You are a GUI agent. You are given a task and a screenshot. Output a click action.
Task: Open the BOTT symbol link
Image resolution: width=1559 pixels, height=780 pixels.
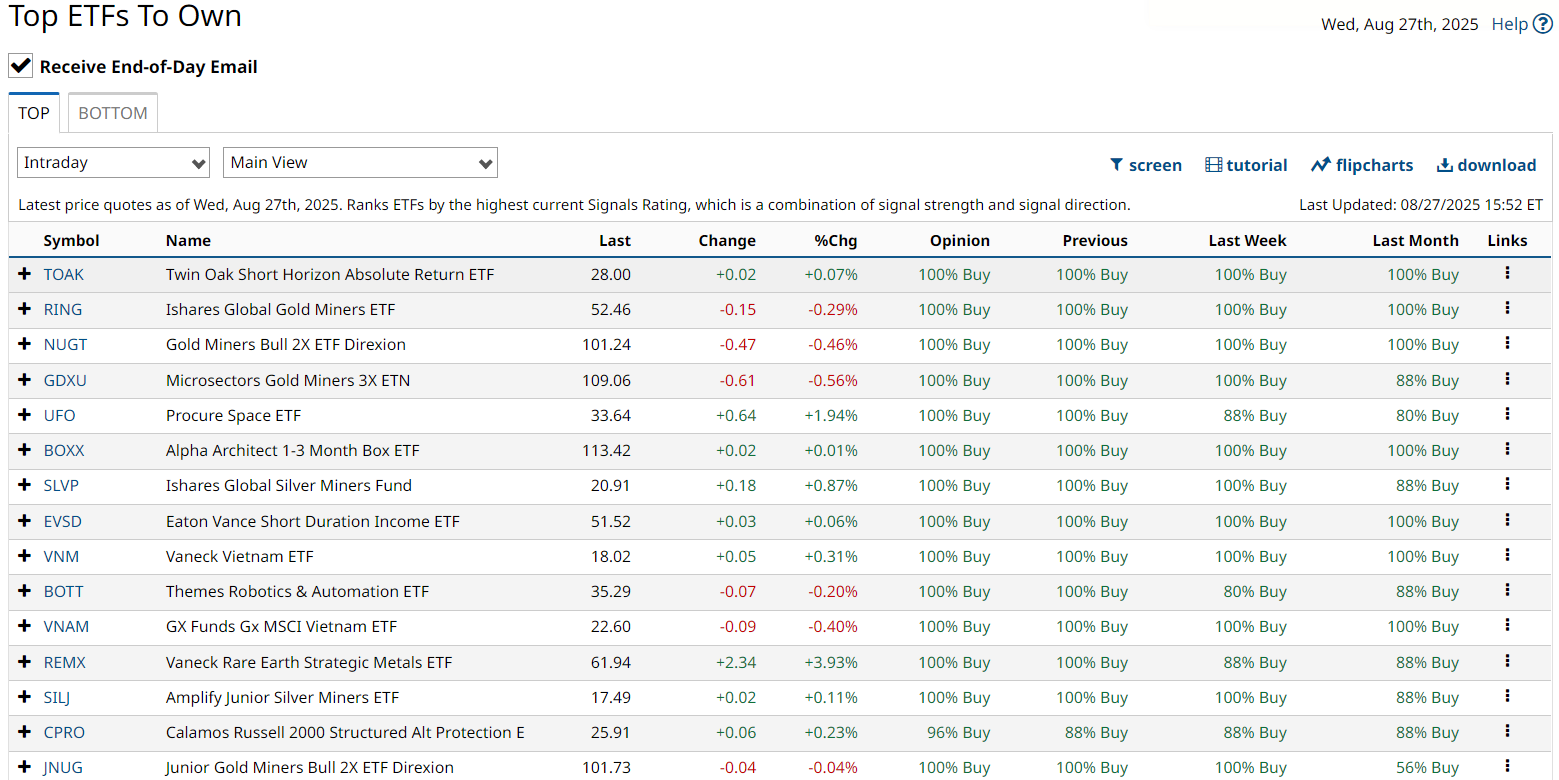coord(64,591)
